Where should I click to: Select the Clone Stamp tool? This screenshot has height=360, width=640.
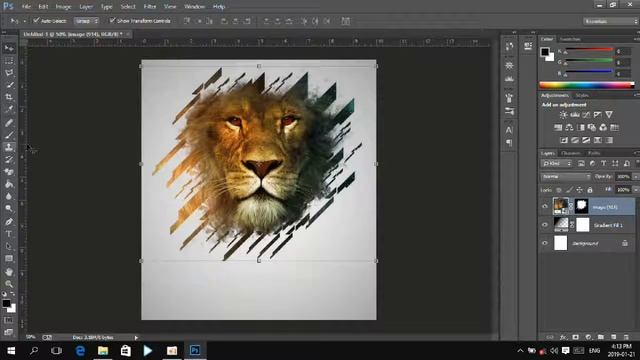click(9, 147)
